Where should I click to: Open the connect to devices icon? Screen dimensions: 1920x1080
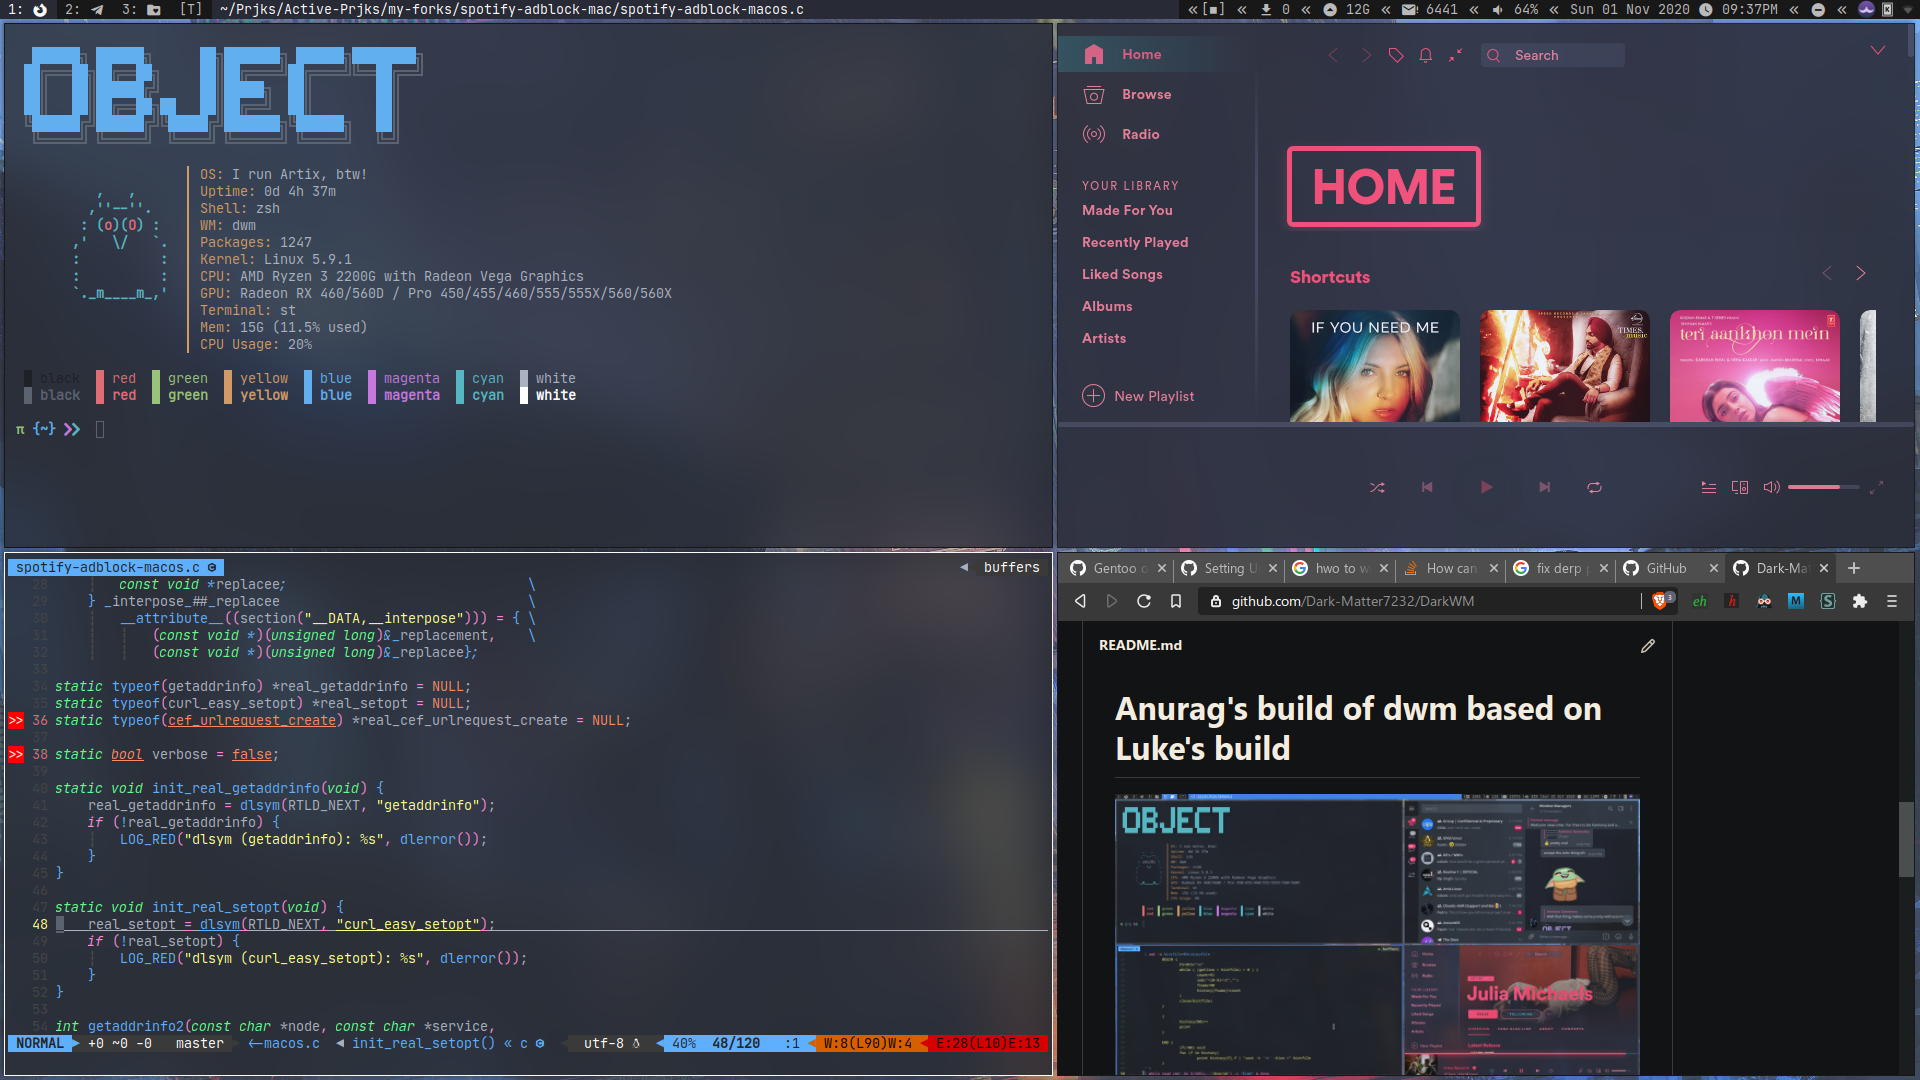pos(1740,488)
